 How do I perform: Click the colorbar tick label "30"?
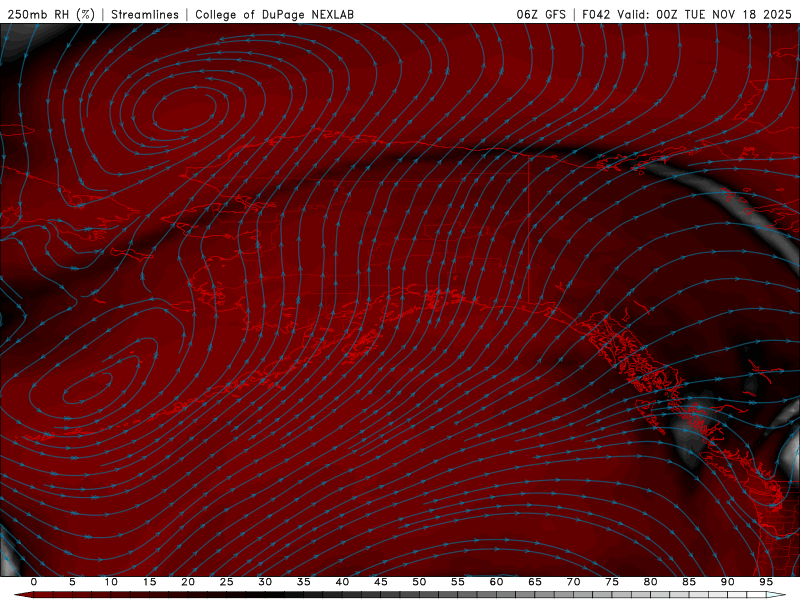[265, 582]
